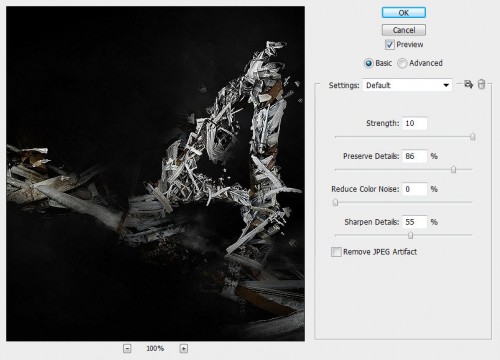
Task: Click the Reduce Color Noise slider handle
Action: 336,202
